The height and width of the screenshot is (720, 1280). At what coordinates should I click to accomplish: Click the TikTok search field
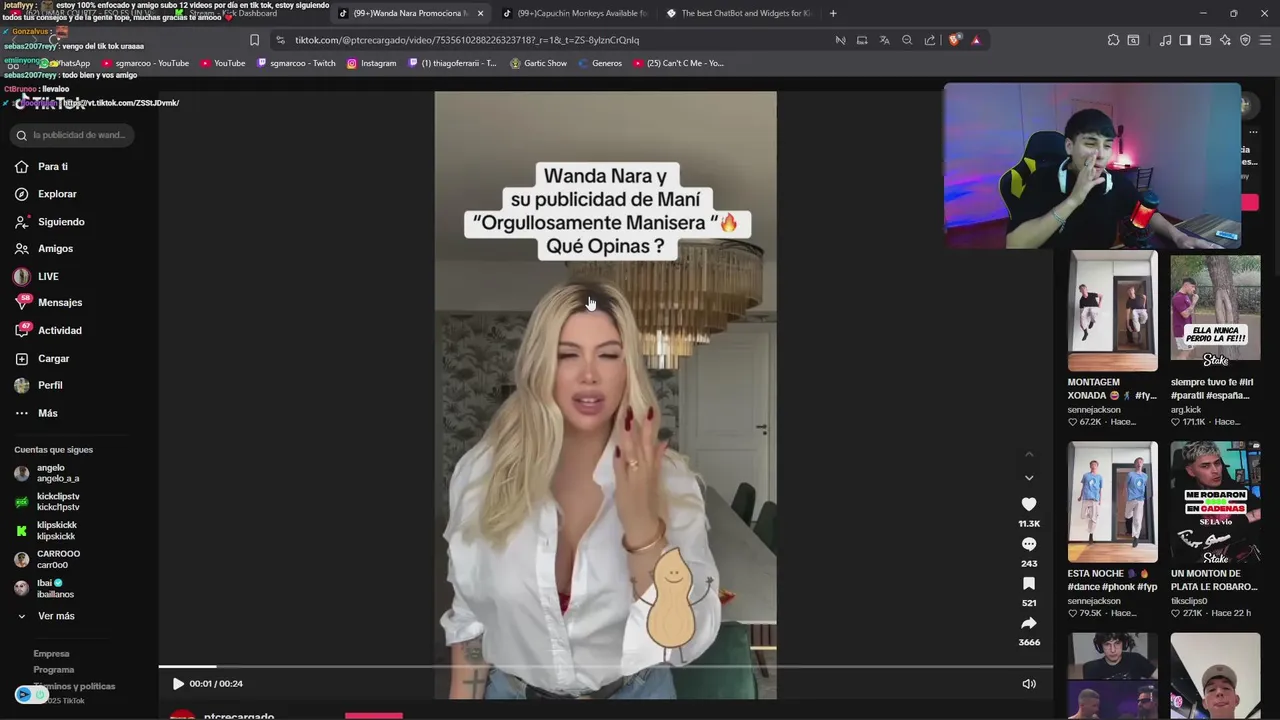coord(74,135)
